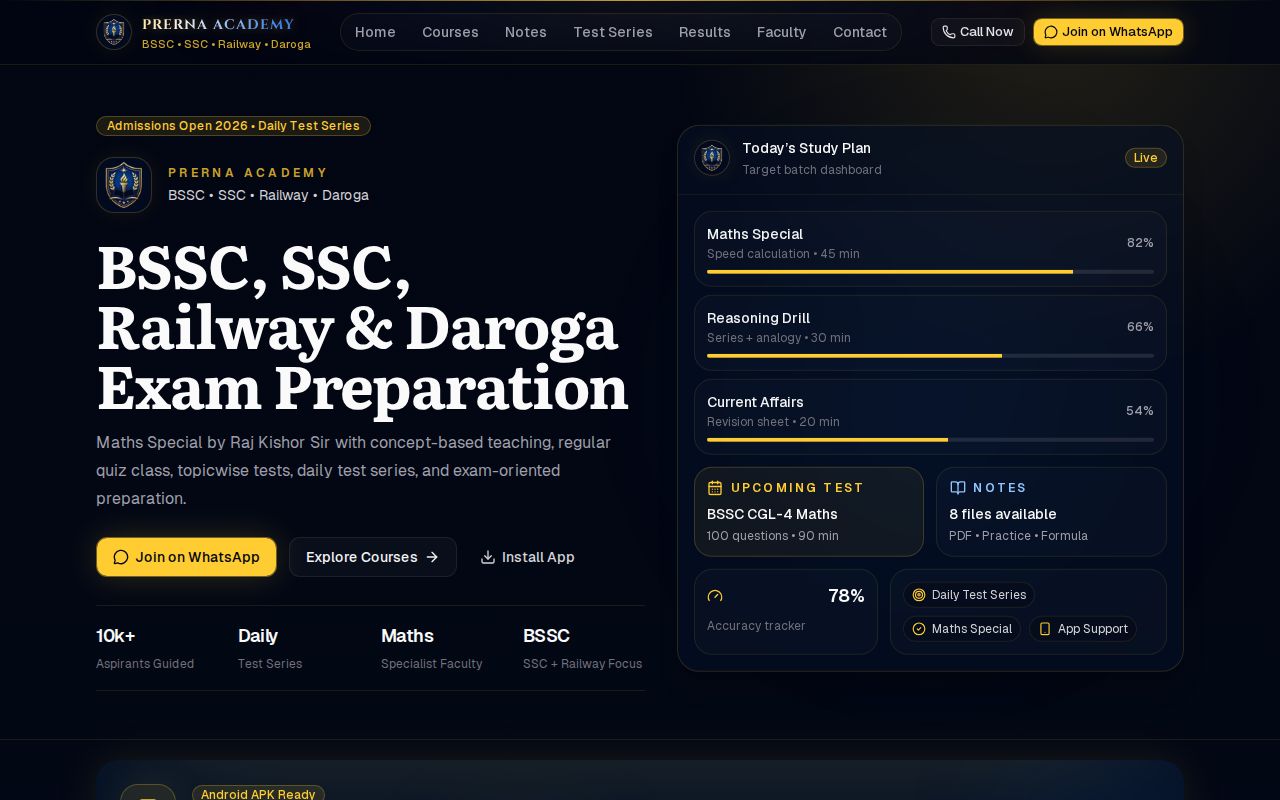1280x800 pixels.
Task: Click the Call Now button
Action: [978, 32]
